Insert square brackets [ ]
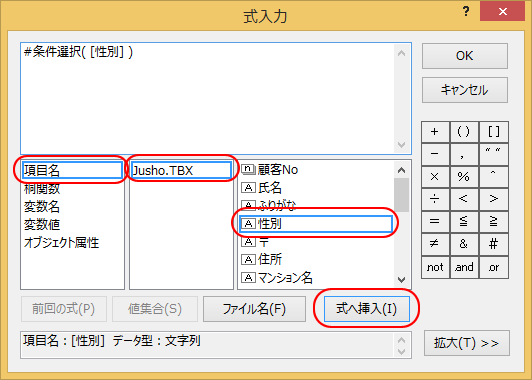The width and height of the screenshot is (532, 380). coord(494,132)
